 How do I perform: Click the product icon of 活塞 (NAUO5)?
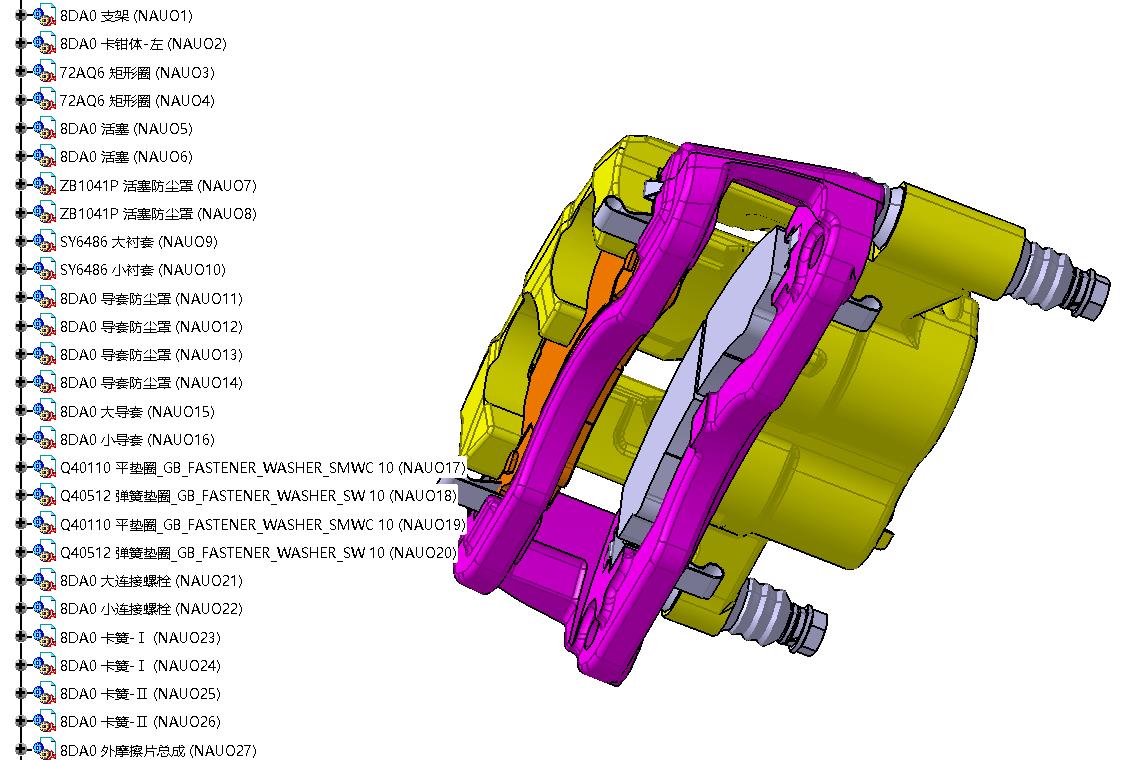[x=44, y=129]
